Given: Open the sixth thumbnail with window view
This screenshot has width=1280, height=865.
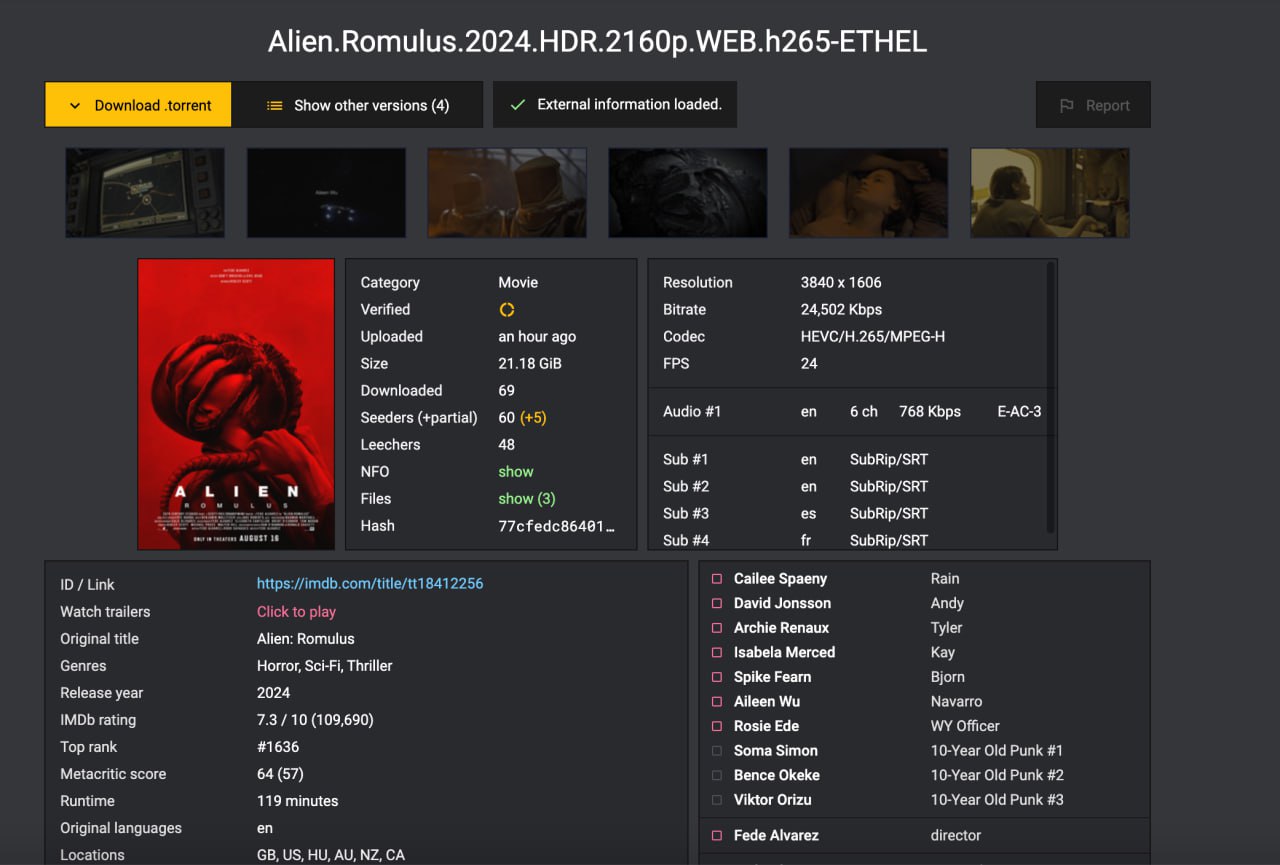Looking at the screenshot, I should click(1050, 193).
